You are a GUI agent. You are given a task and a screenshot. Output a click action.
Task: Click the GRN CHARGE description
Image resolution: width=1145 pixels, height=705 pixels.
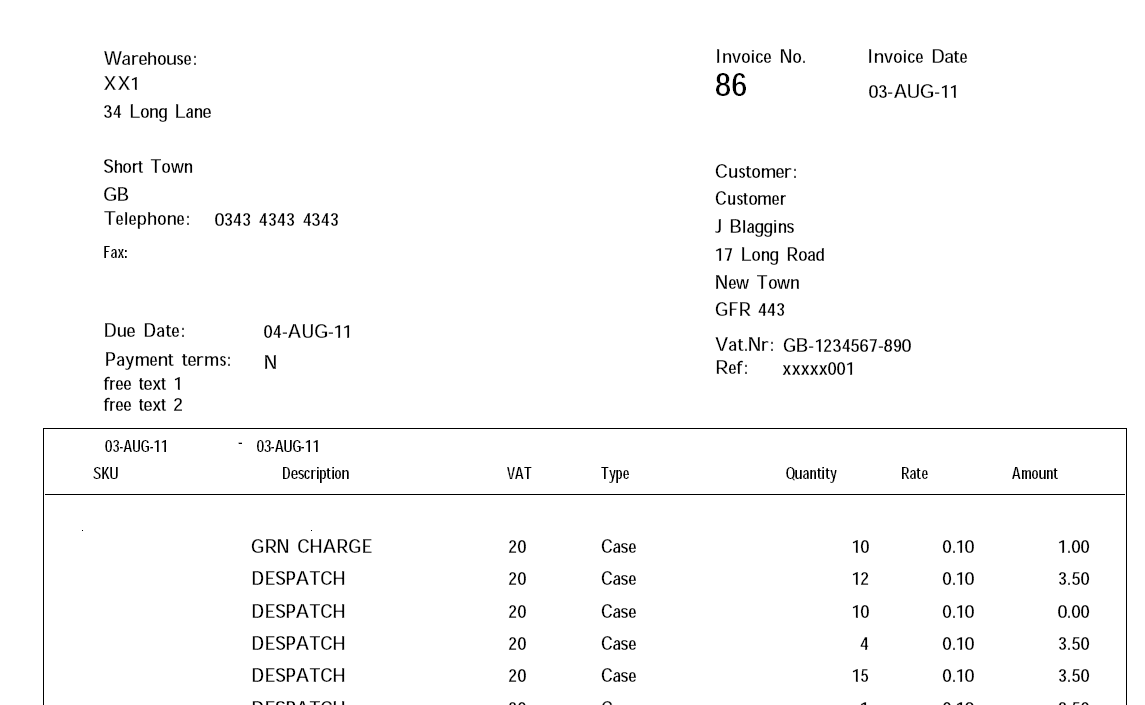[312, 547]
